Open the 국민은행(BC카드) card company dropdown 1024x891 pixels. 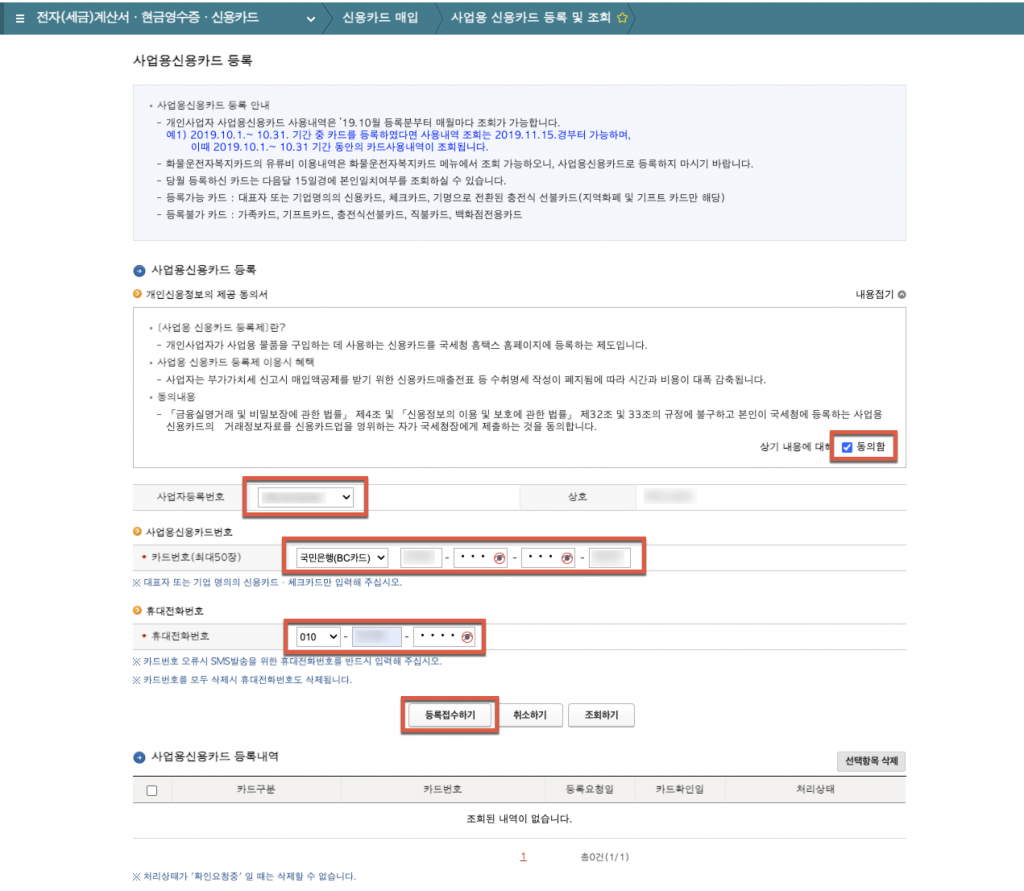(342, 558)
